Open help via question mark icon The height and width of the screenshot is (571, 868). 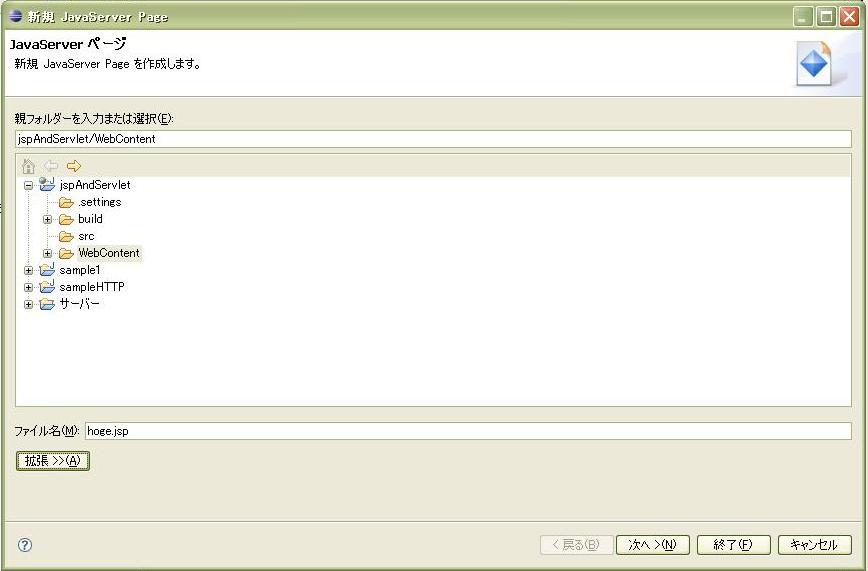(x=25, y=544)
